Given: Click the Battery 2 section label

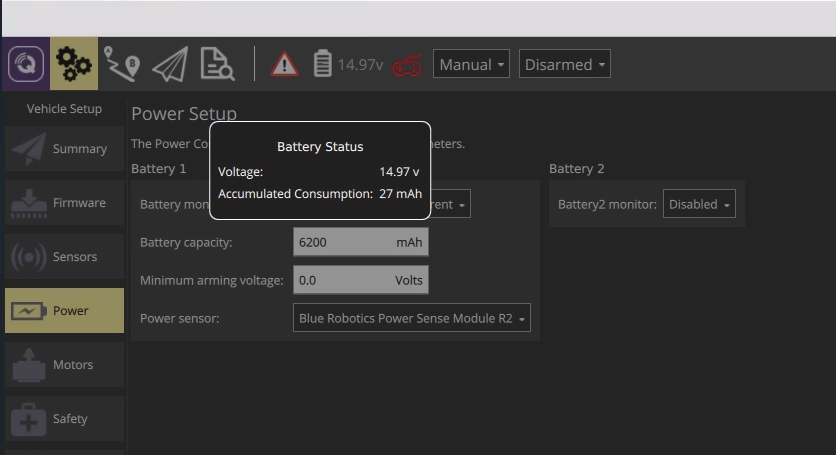Looking at the screenshot, I should click(x=576, y=169).
